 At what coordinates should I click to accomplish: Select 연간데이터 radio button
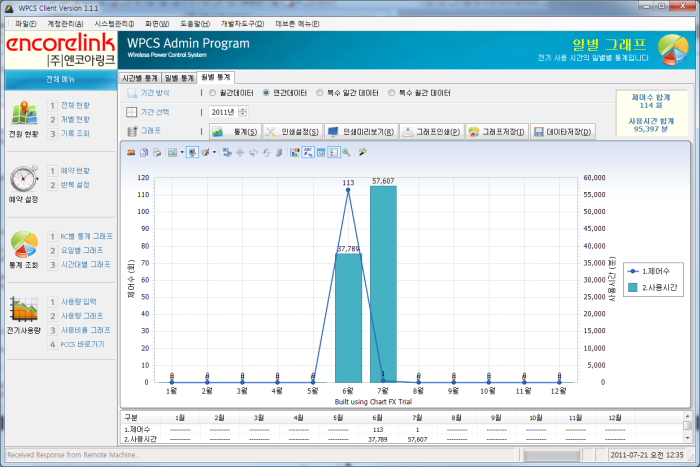tap(266, 93)
